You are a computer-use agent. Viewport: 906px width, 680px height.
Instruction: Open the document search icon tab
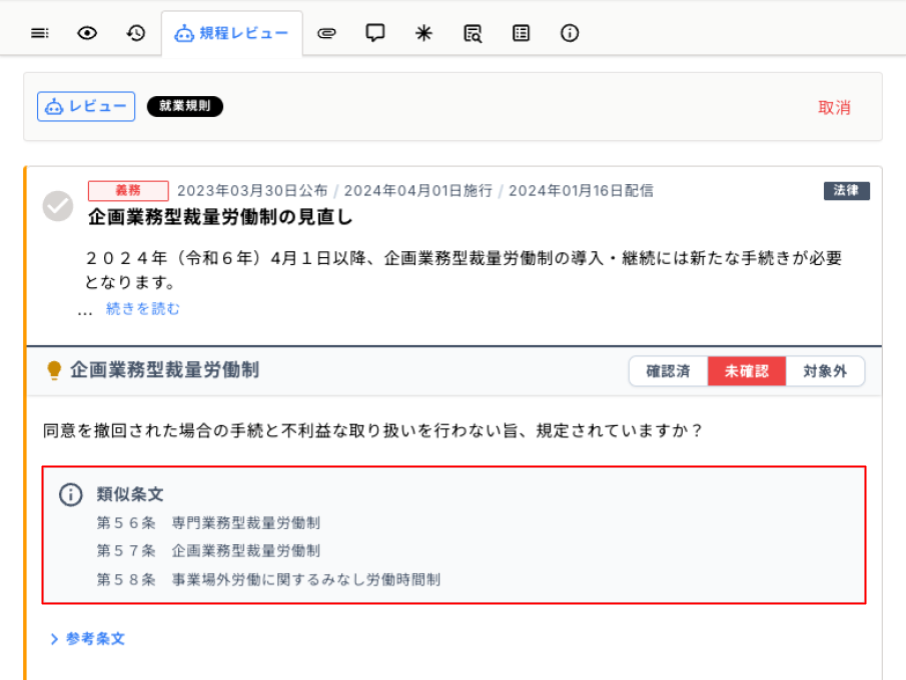(473, 33)
